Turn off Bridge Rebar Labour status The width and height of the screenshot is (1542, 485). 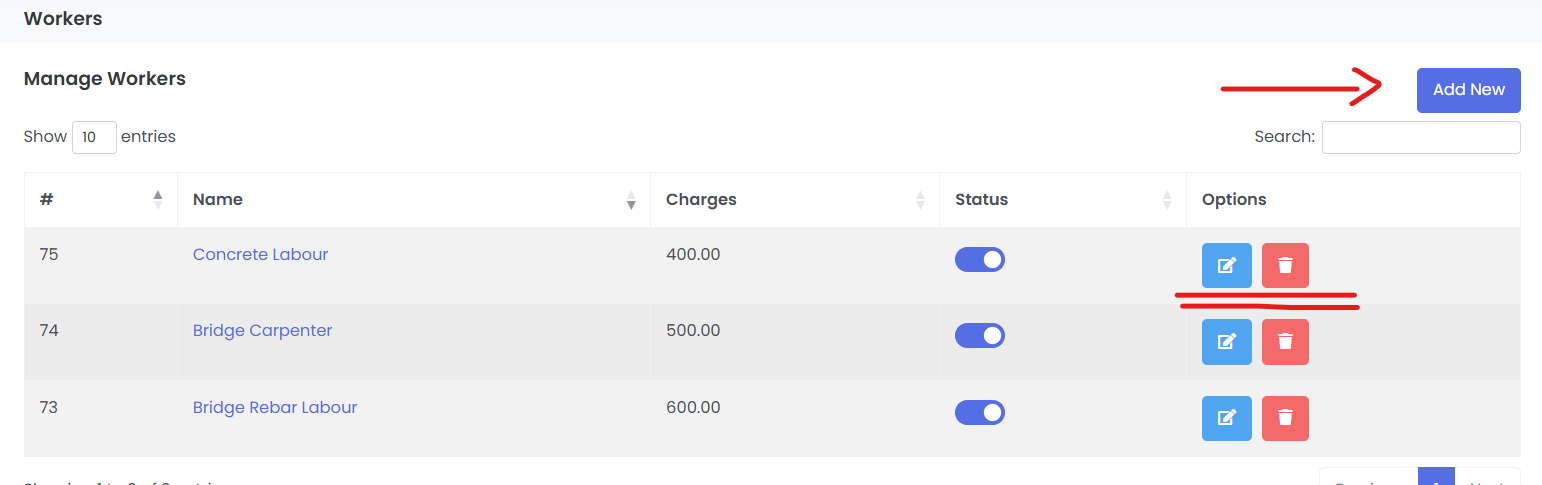[980, 412]
